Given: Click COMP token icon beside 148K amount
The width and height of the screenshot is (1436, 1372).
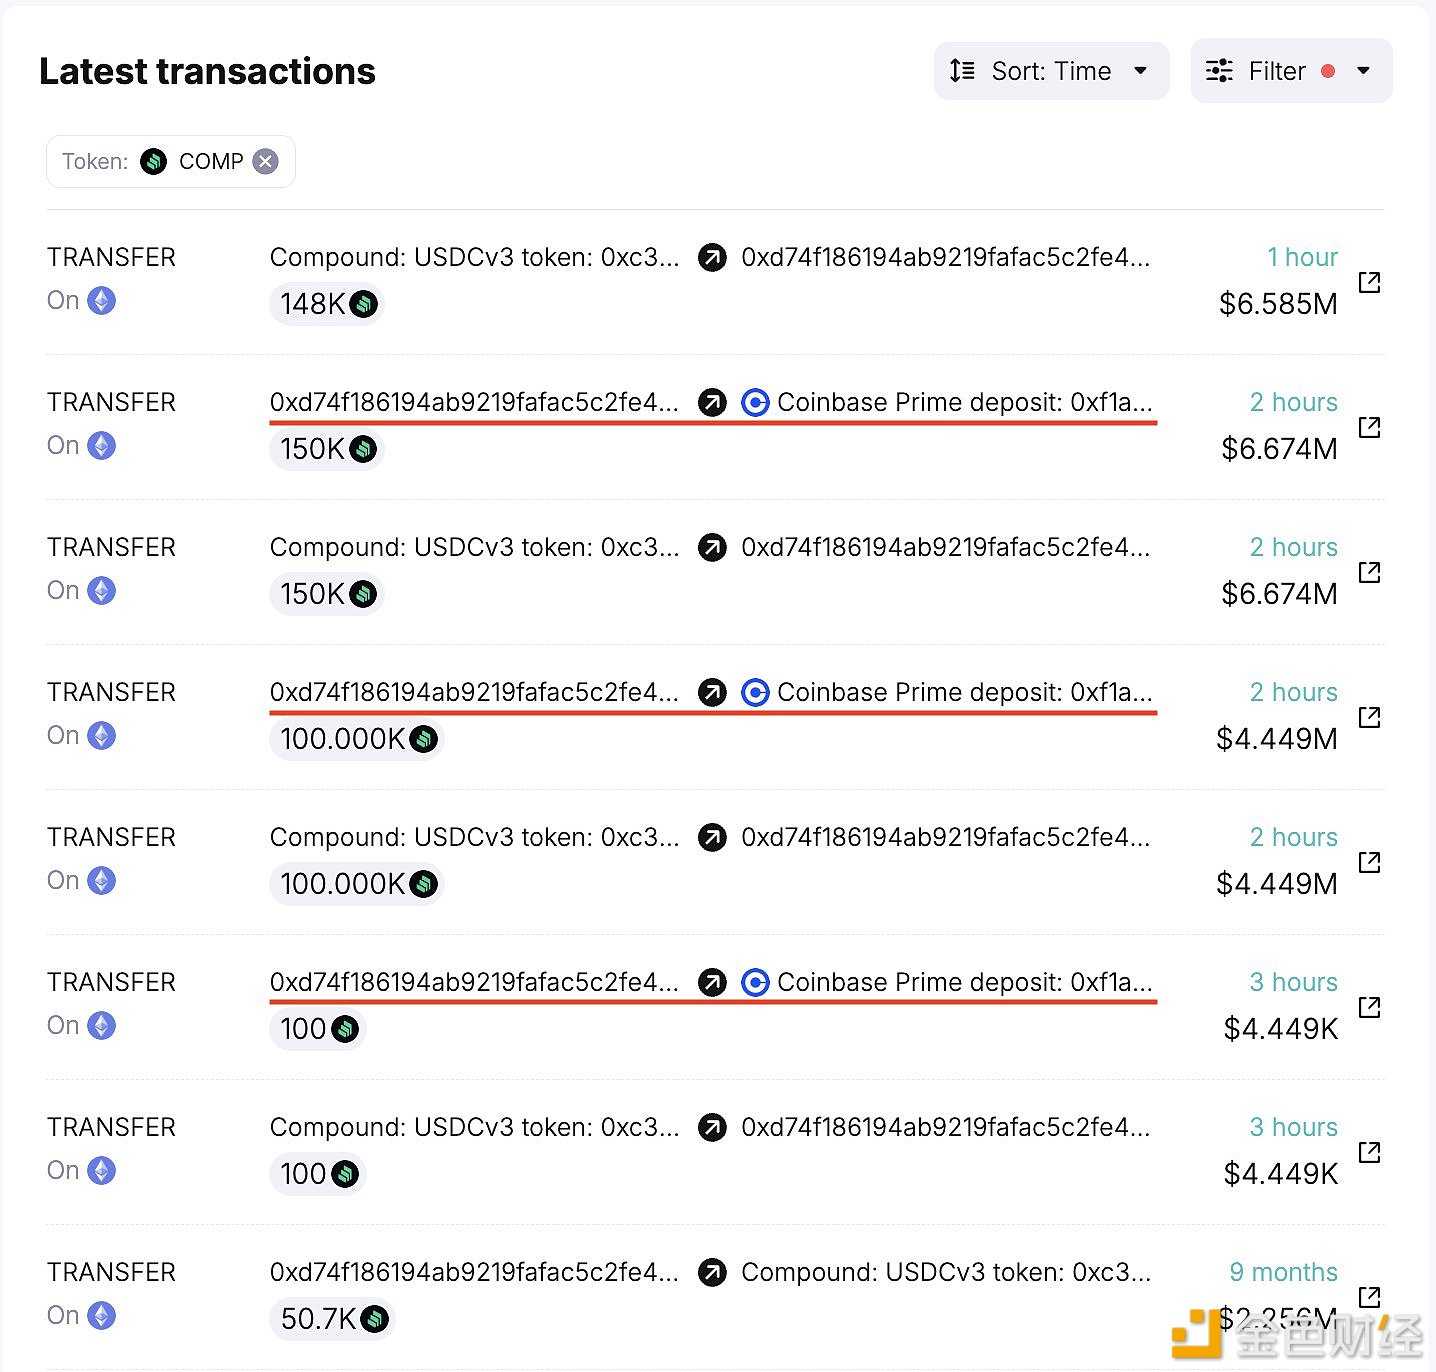Looking at the screenshot, I should [364, 304].
